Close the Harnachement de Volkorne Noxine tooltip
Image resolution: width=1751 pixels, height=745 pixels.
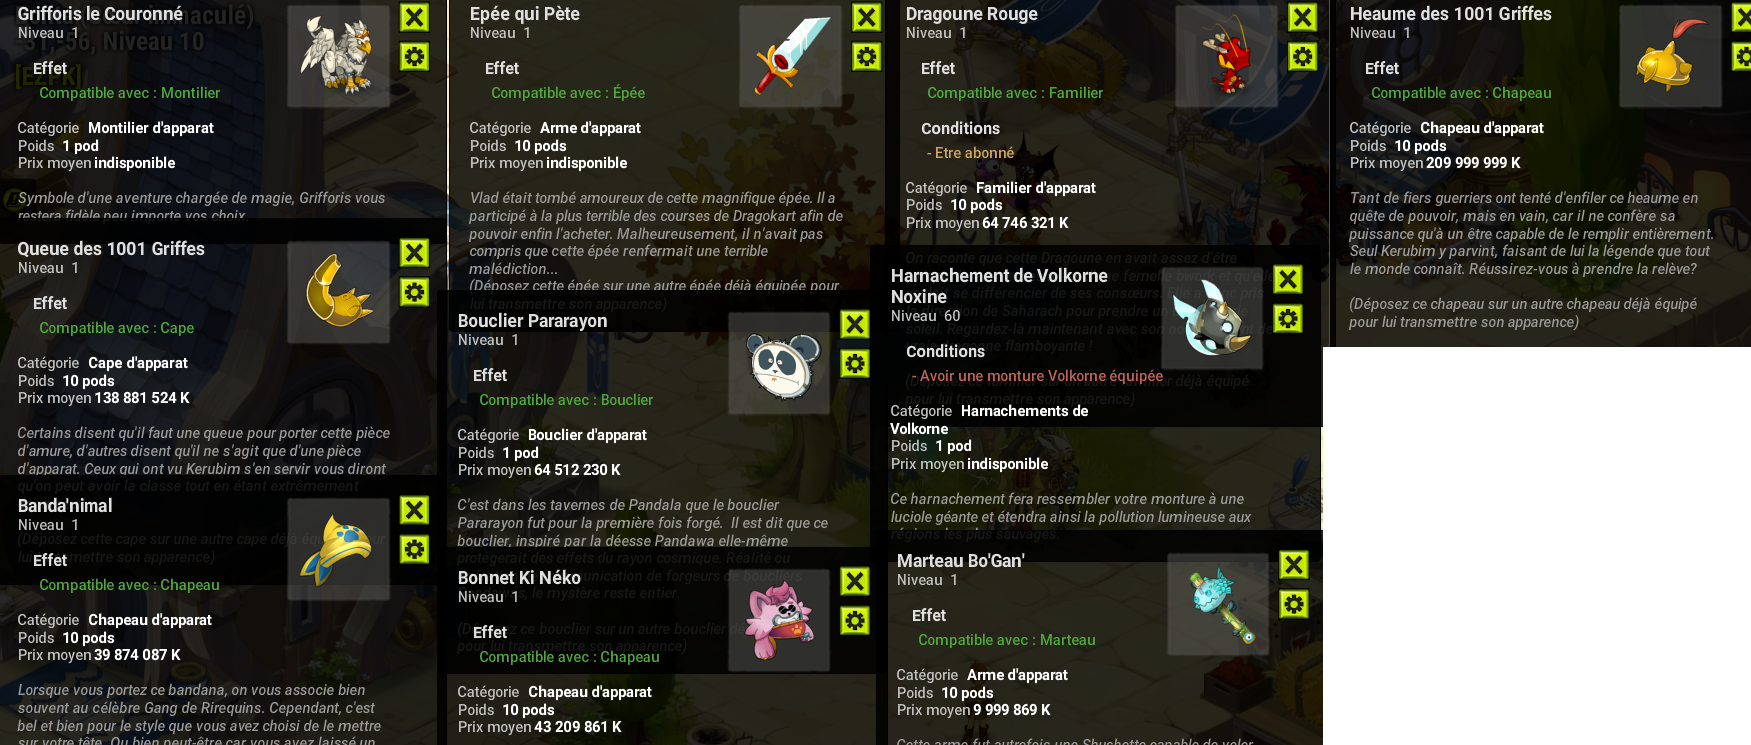(1288, 279)
